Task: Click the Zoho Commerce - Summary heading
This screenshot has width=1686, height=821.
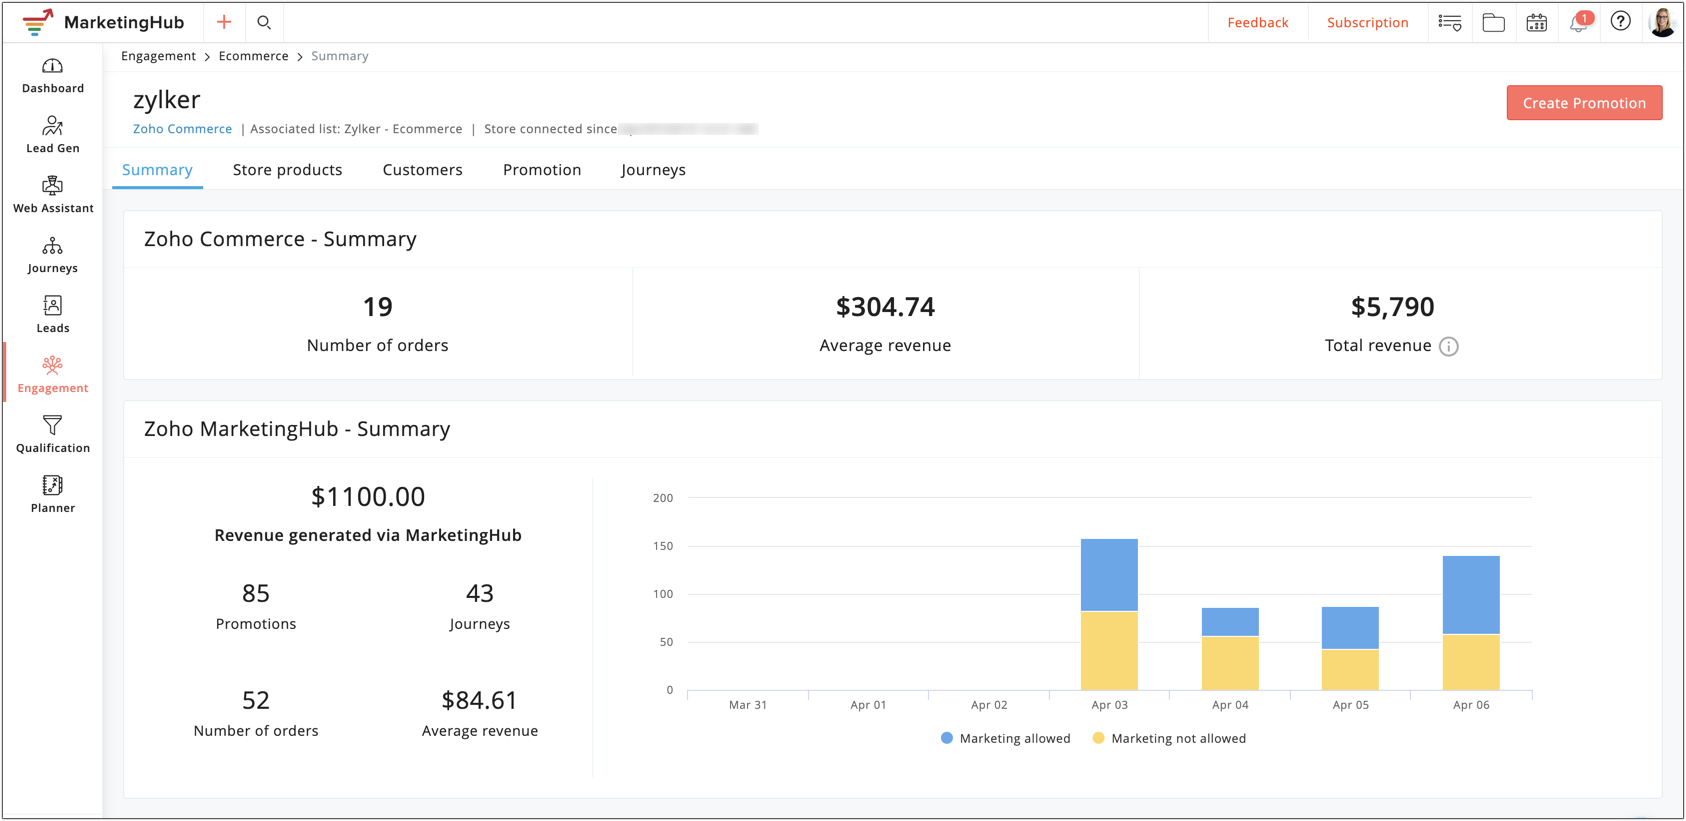Action: [x=280, y=239]
